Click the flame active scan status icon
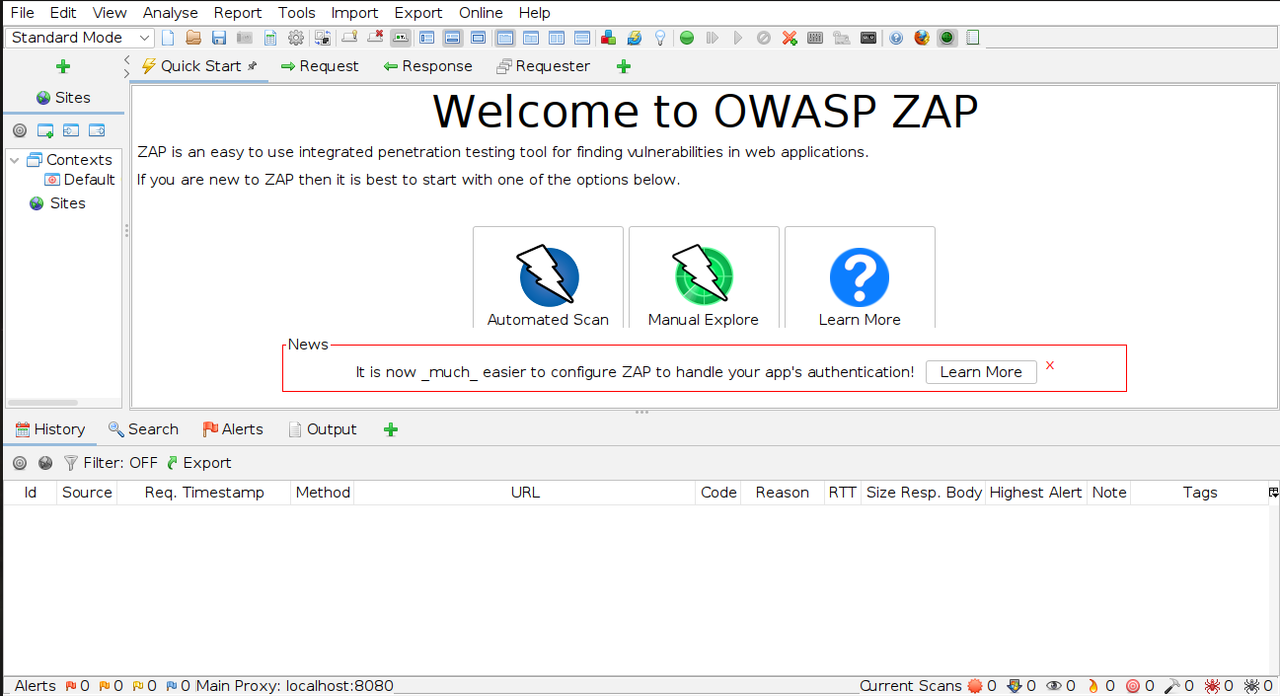 click(x=1093, y=686)
